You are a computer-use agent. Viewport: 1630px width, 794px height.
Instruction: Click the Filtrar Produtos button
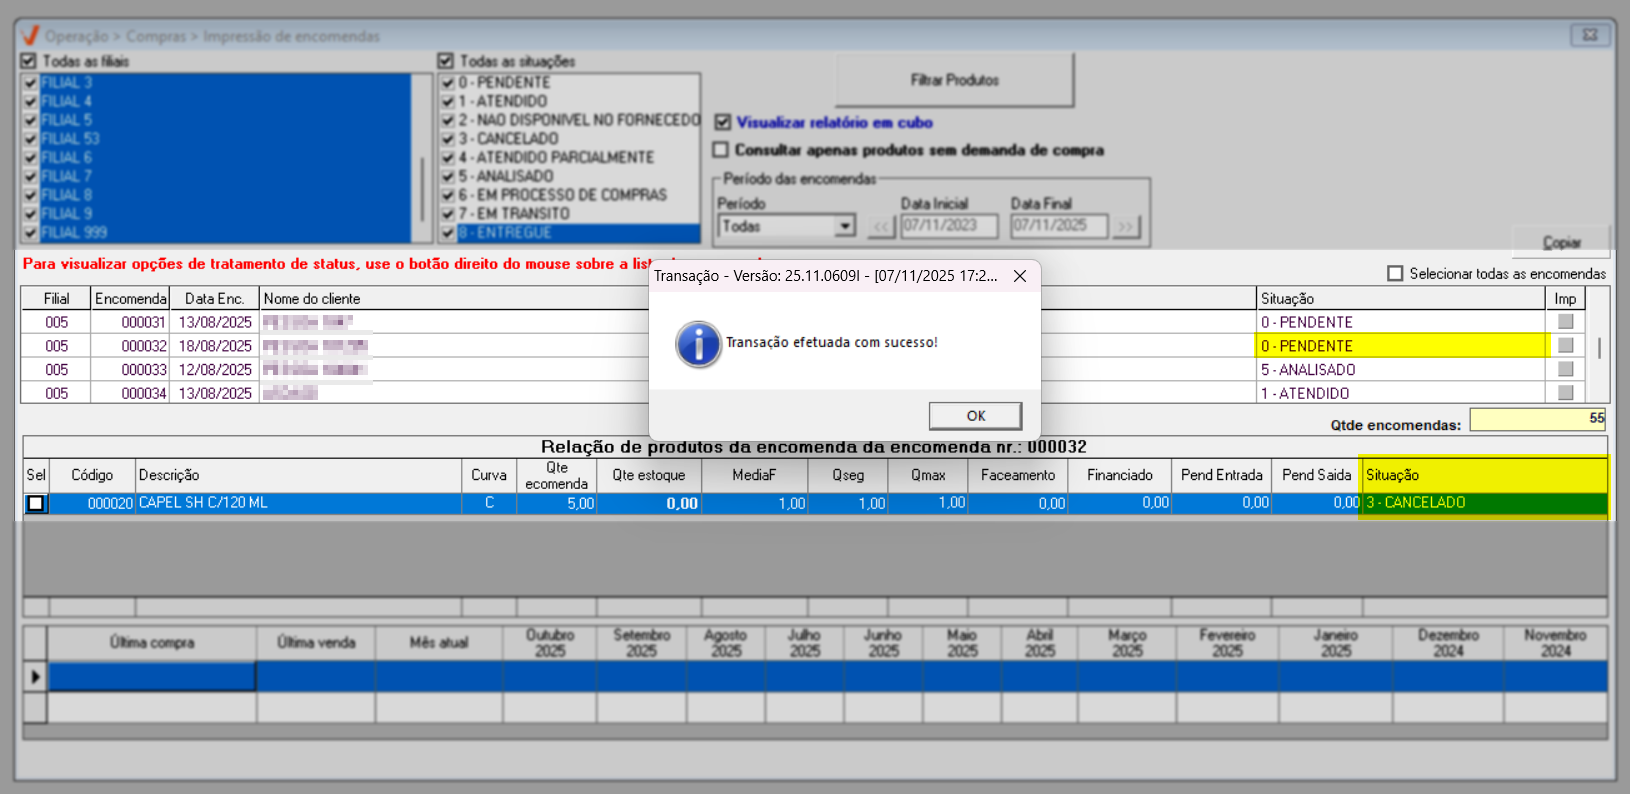tap(954, 80)
